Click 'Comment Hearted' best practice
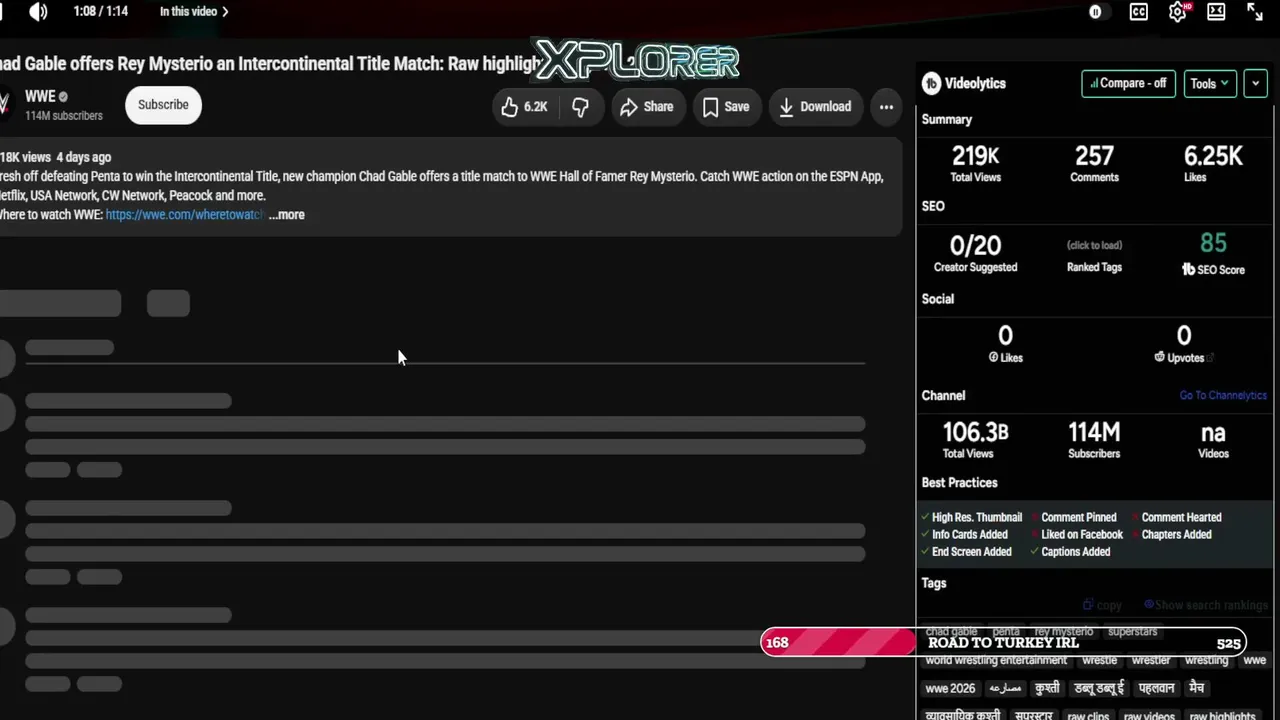The height and width of the screenshot is (720, 1280). pos(1181,518)
